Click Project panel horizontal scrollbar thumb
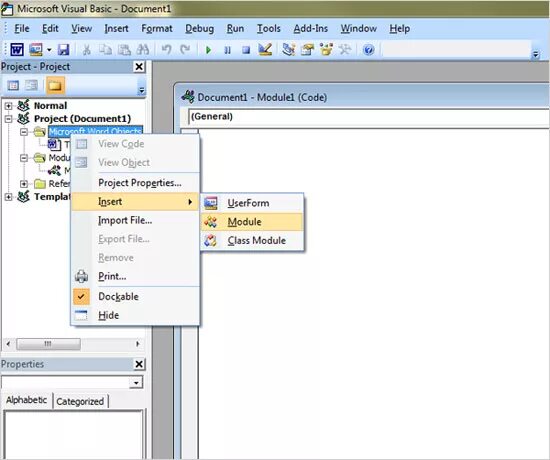Image resolution: width=550 pixels, height=460 pixels. coord(48,344)
